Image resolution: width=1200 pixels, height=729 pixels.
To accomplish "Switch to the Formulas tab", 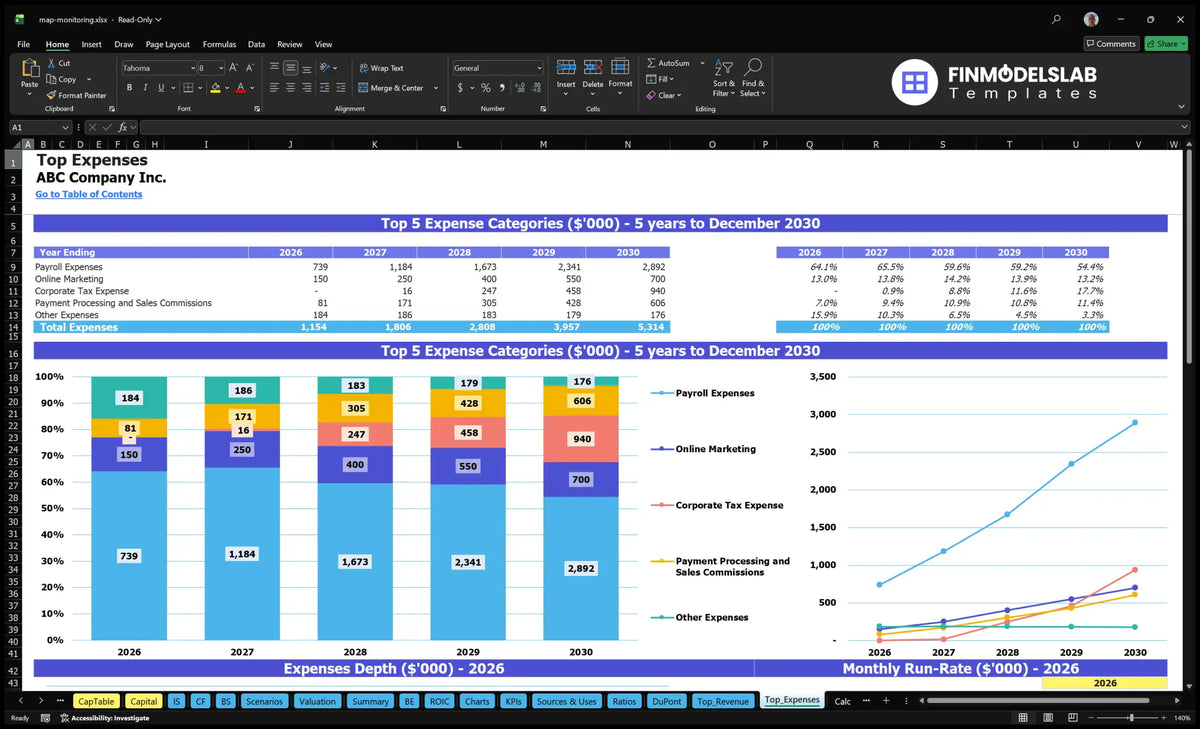I will click(219, 44).
